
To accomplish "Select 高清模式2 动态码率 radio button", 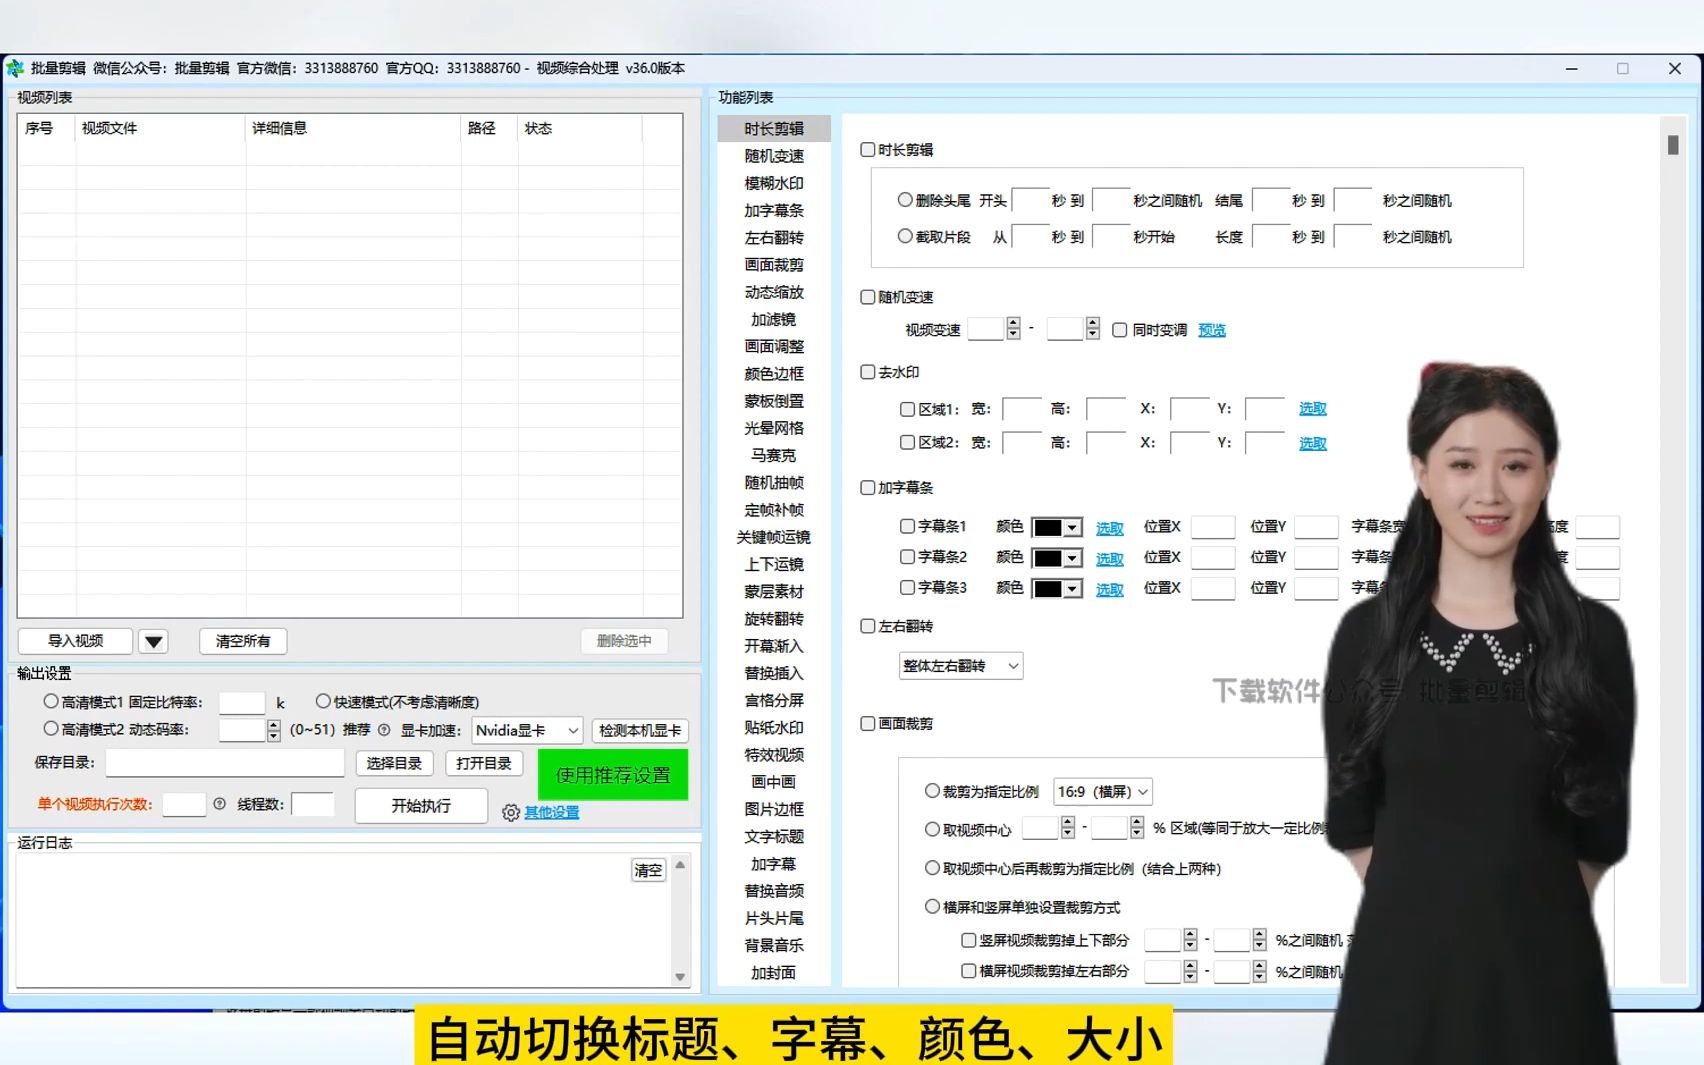I will point(50,729).
